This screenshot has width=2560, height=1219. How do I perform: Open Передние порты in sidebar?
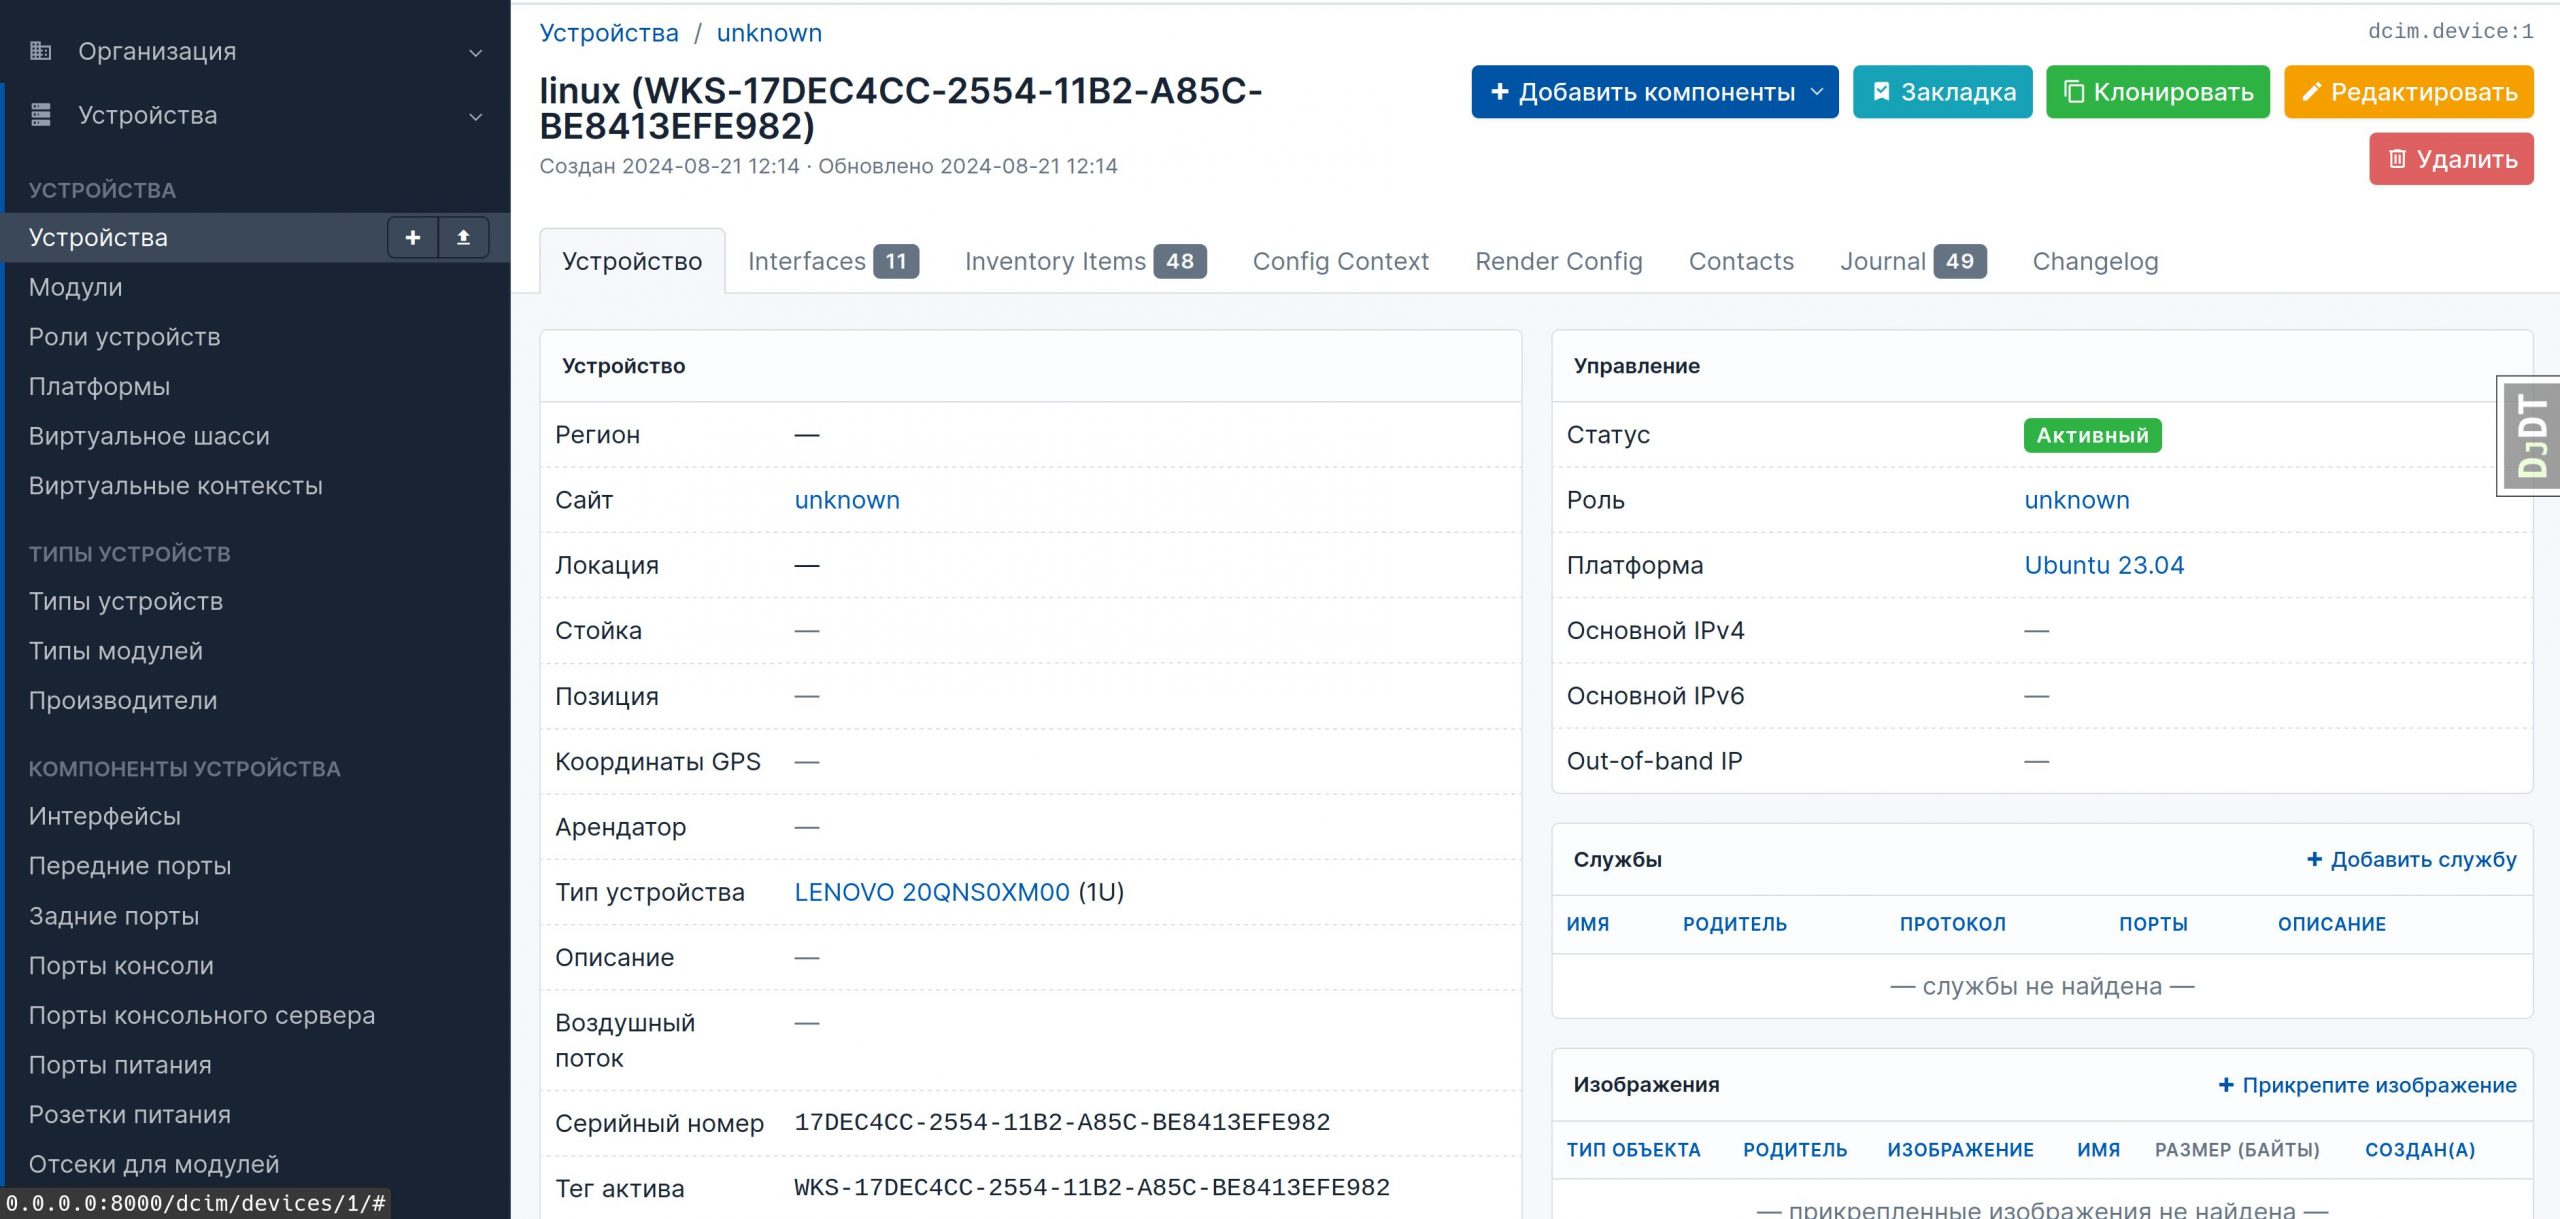coord(130,866)
